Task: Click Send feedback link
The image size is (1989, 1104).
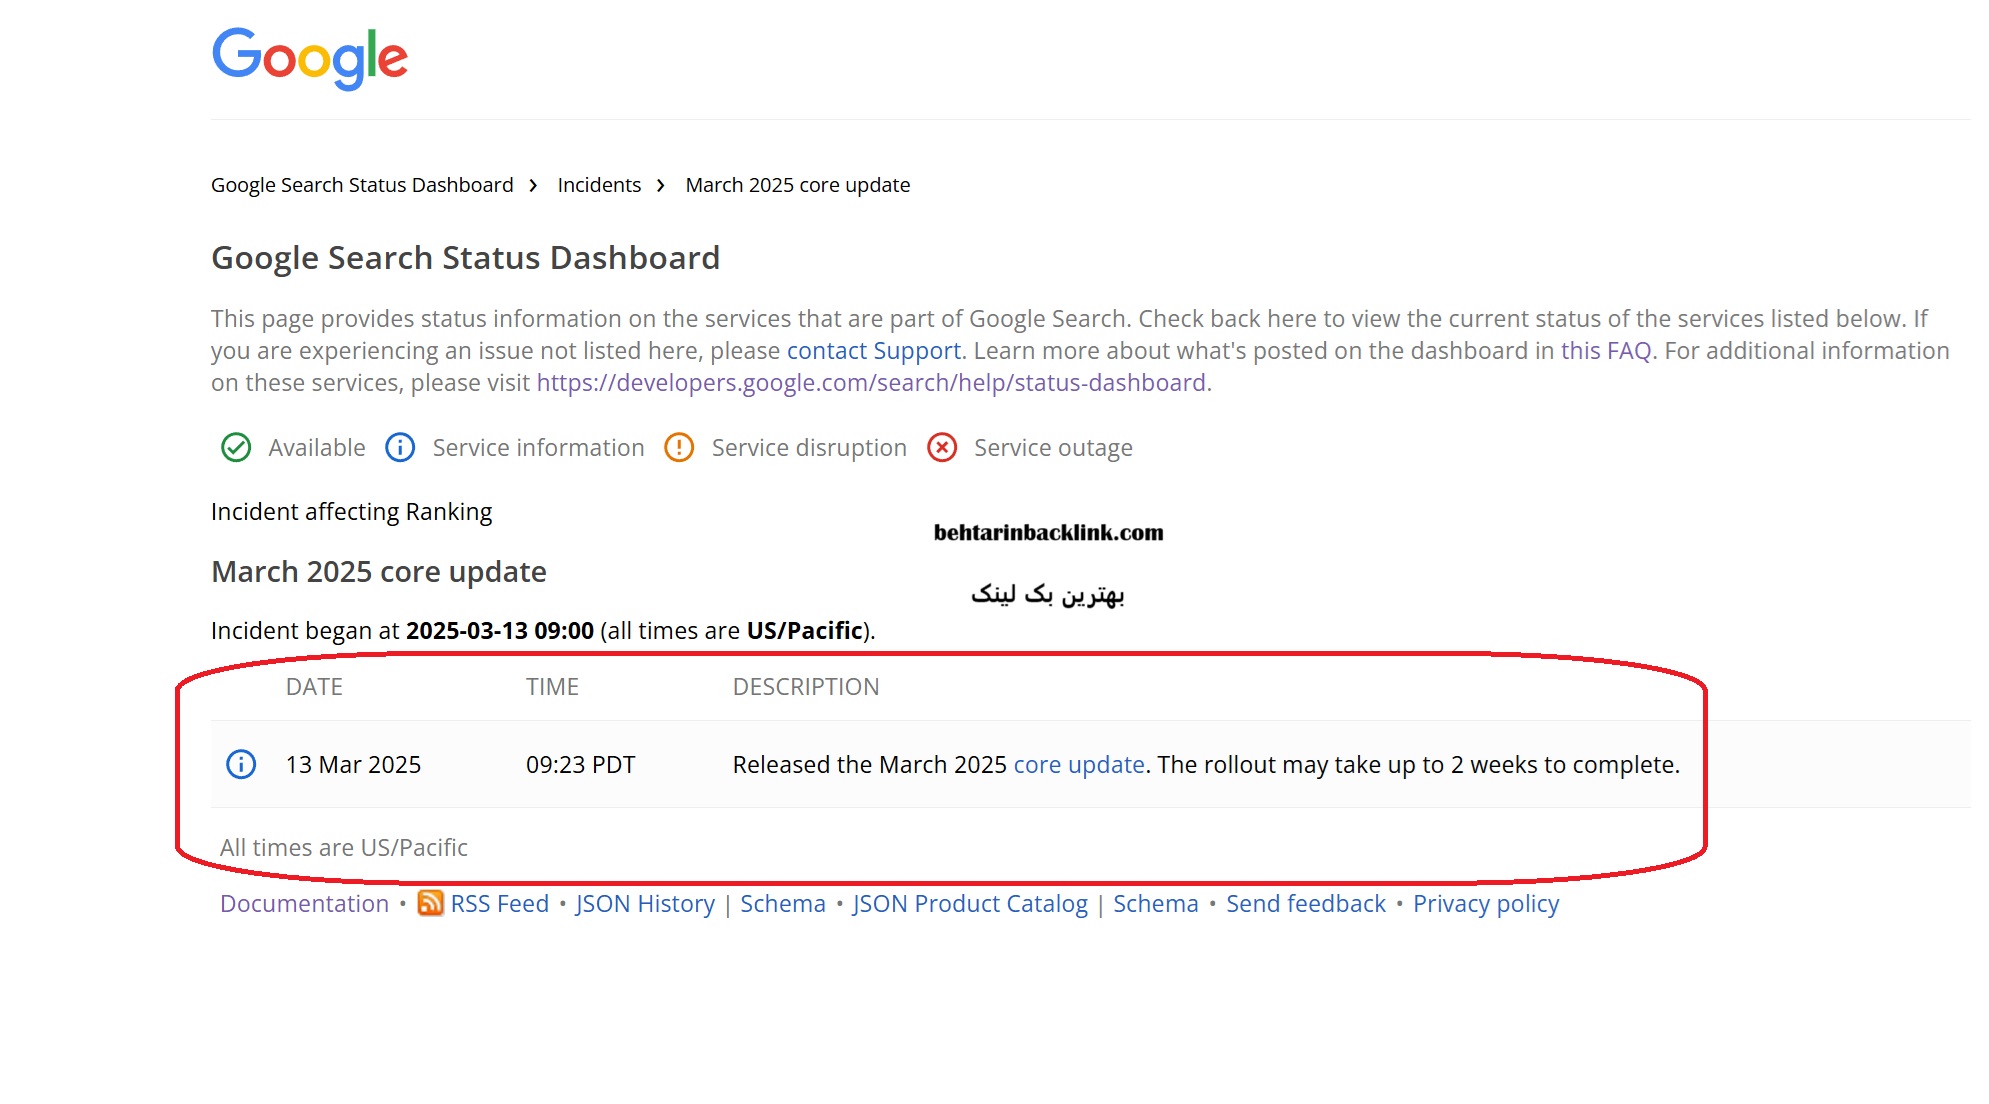Action: 1305,903
